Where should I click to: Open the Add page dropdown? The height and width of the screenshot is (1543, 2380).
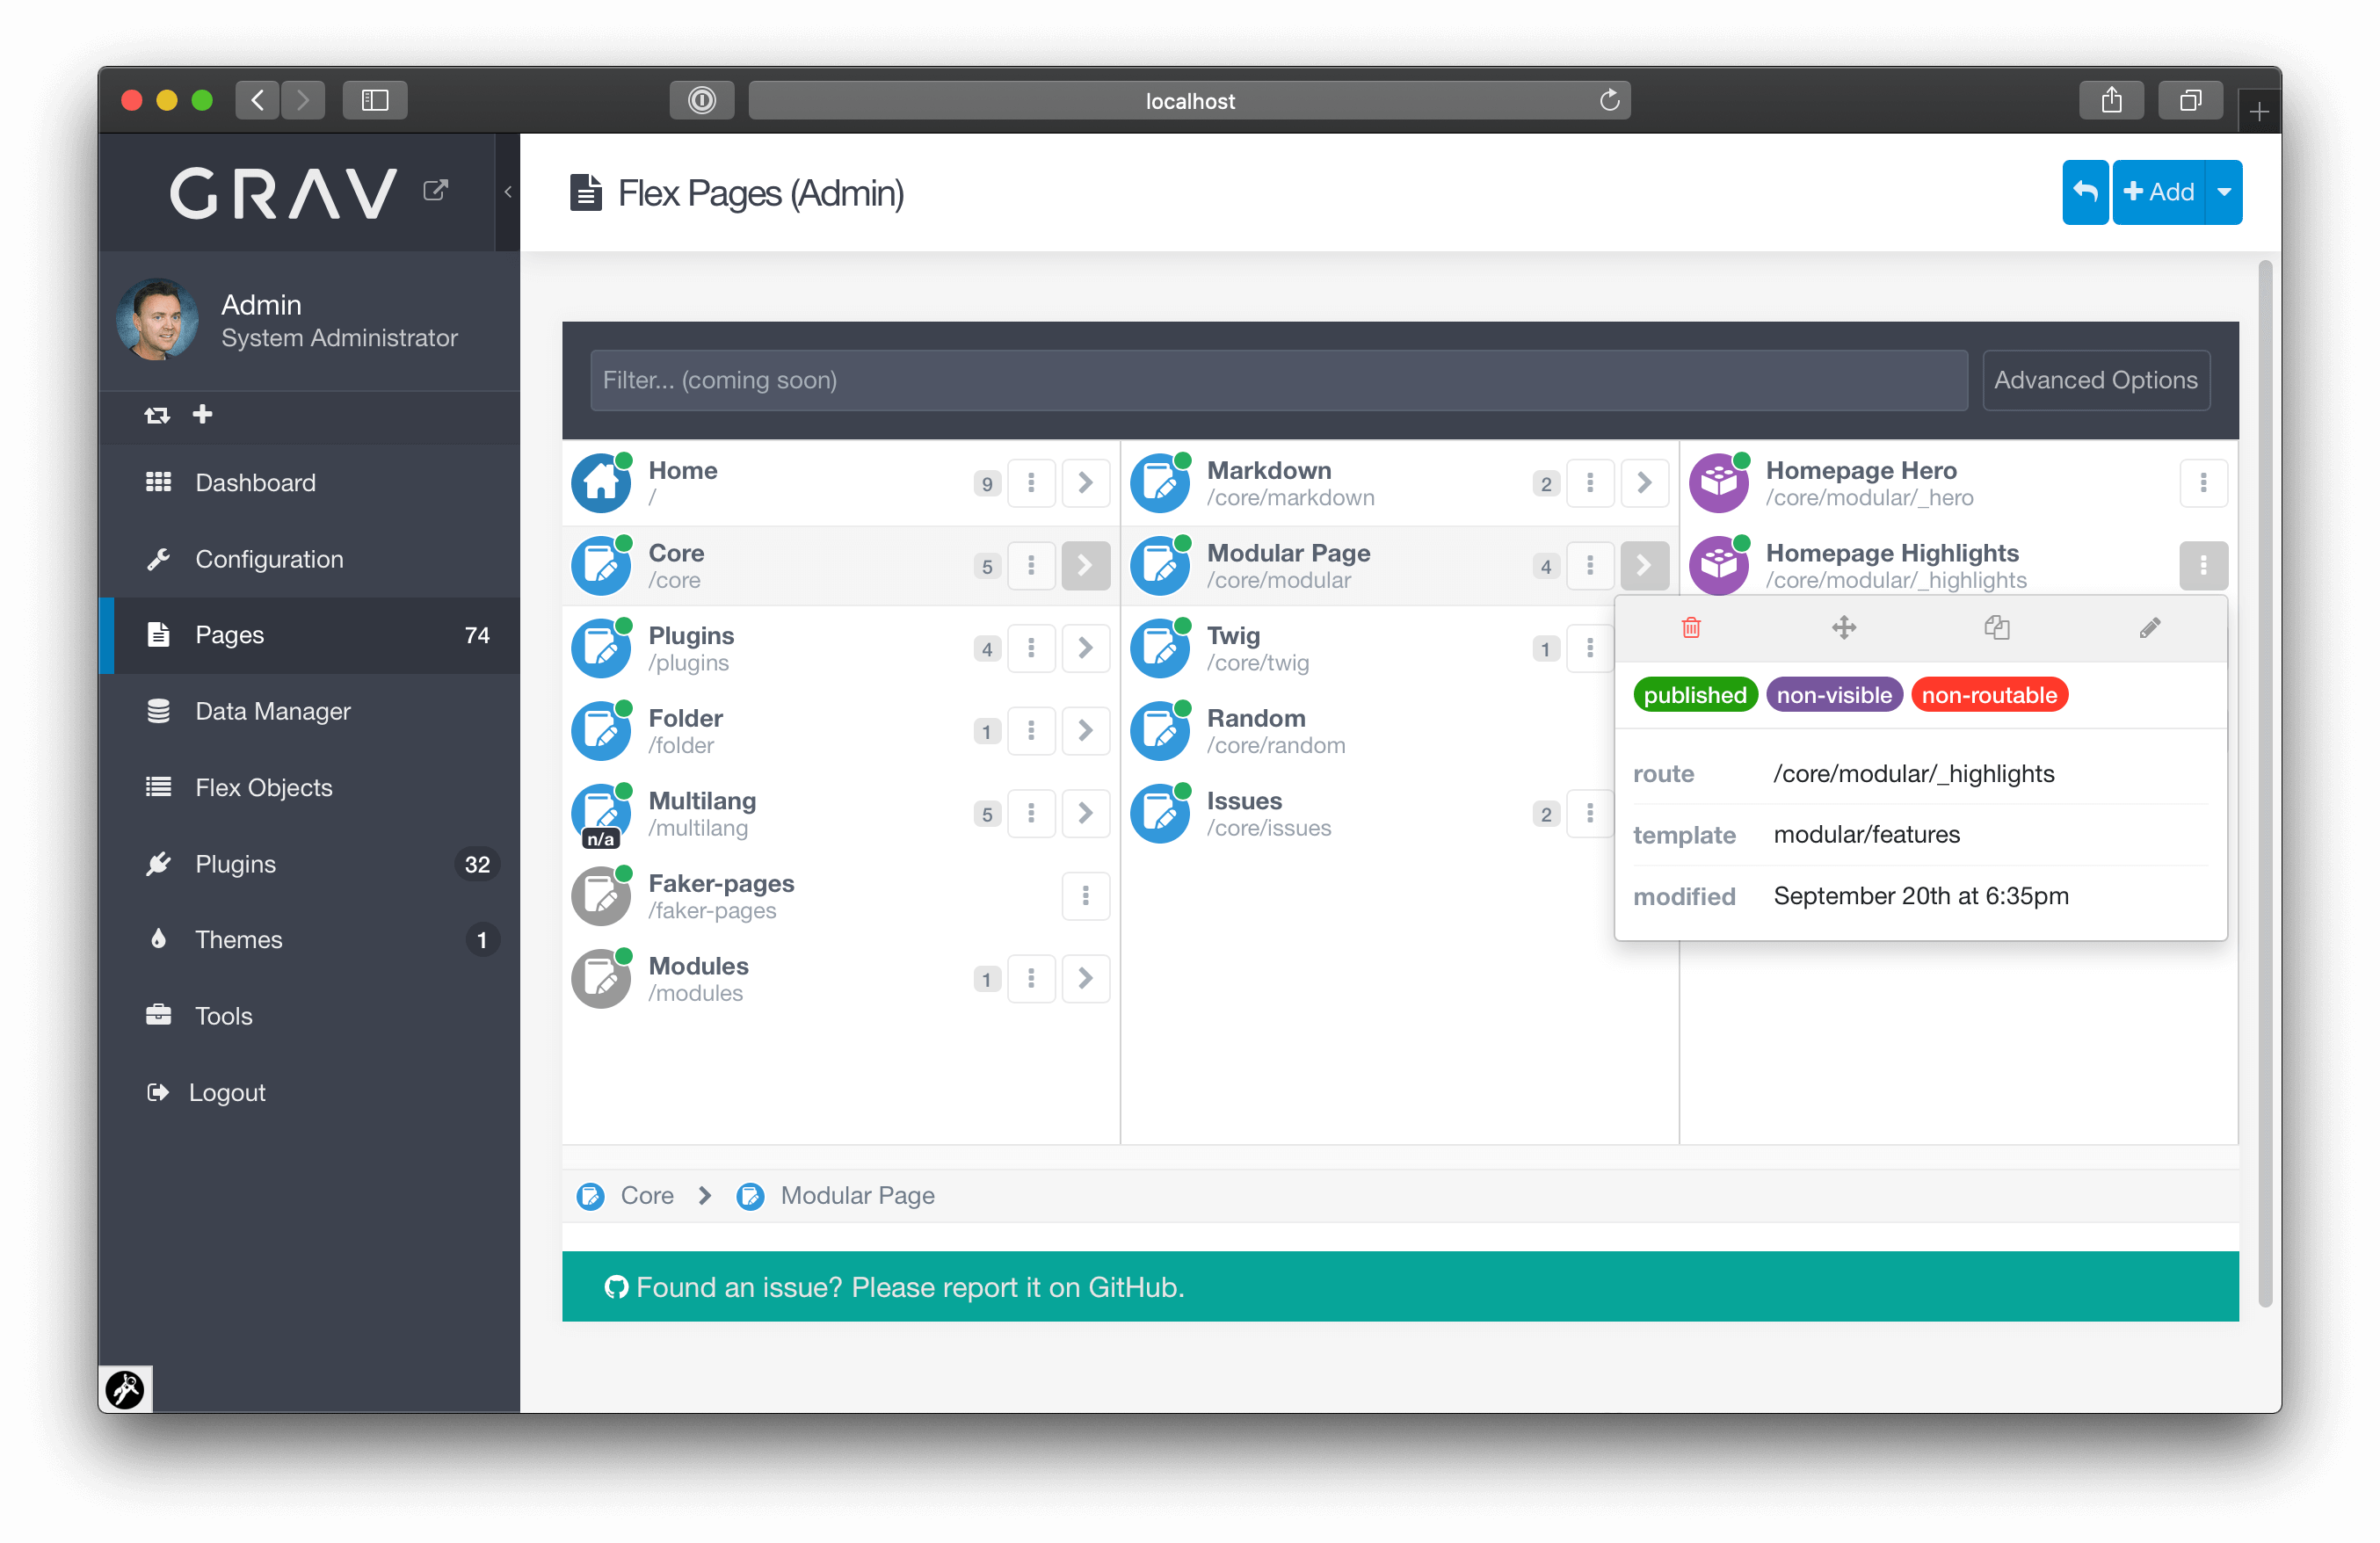(x=2222, y=192)
